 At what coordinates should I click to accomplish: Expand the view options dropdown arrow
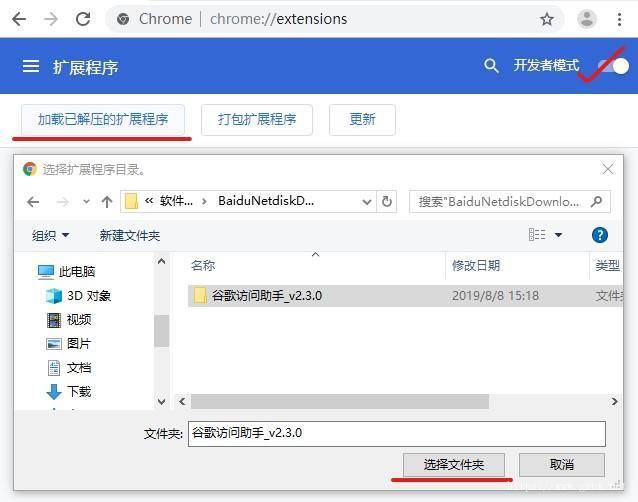559,235
